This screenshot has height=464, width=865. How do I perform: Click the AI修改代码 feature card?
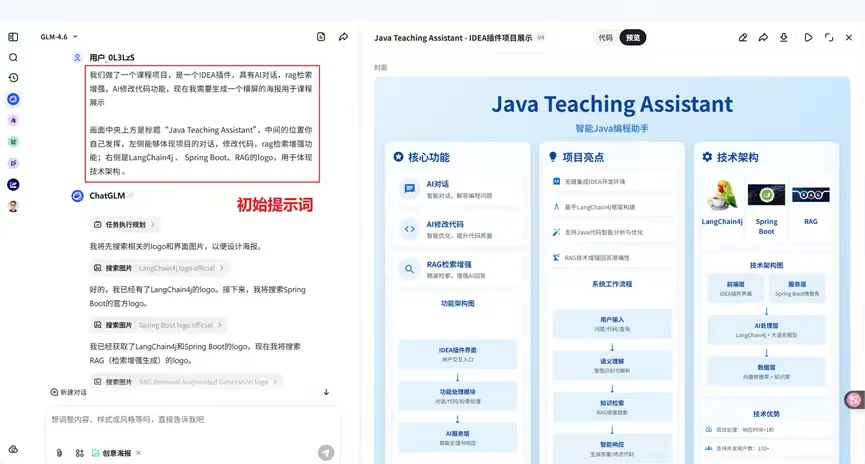458,230
